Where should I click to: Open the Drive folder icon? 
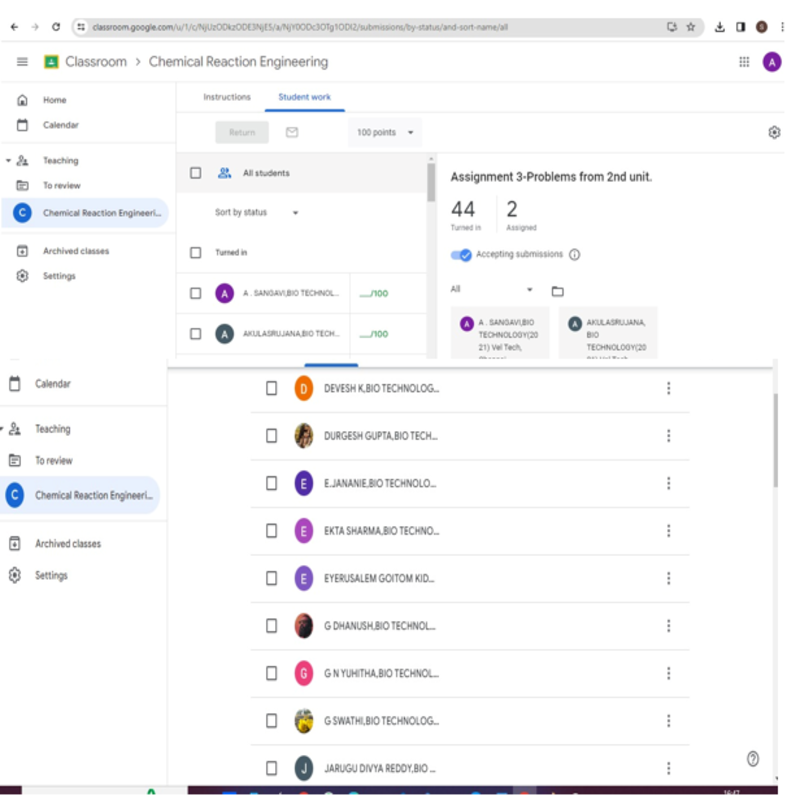558,291
